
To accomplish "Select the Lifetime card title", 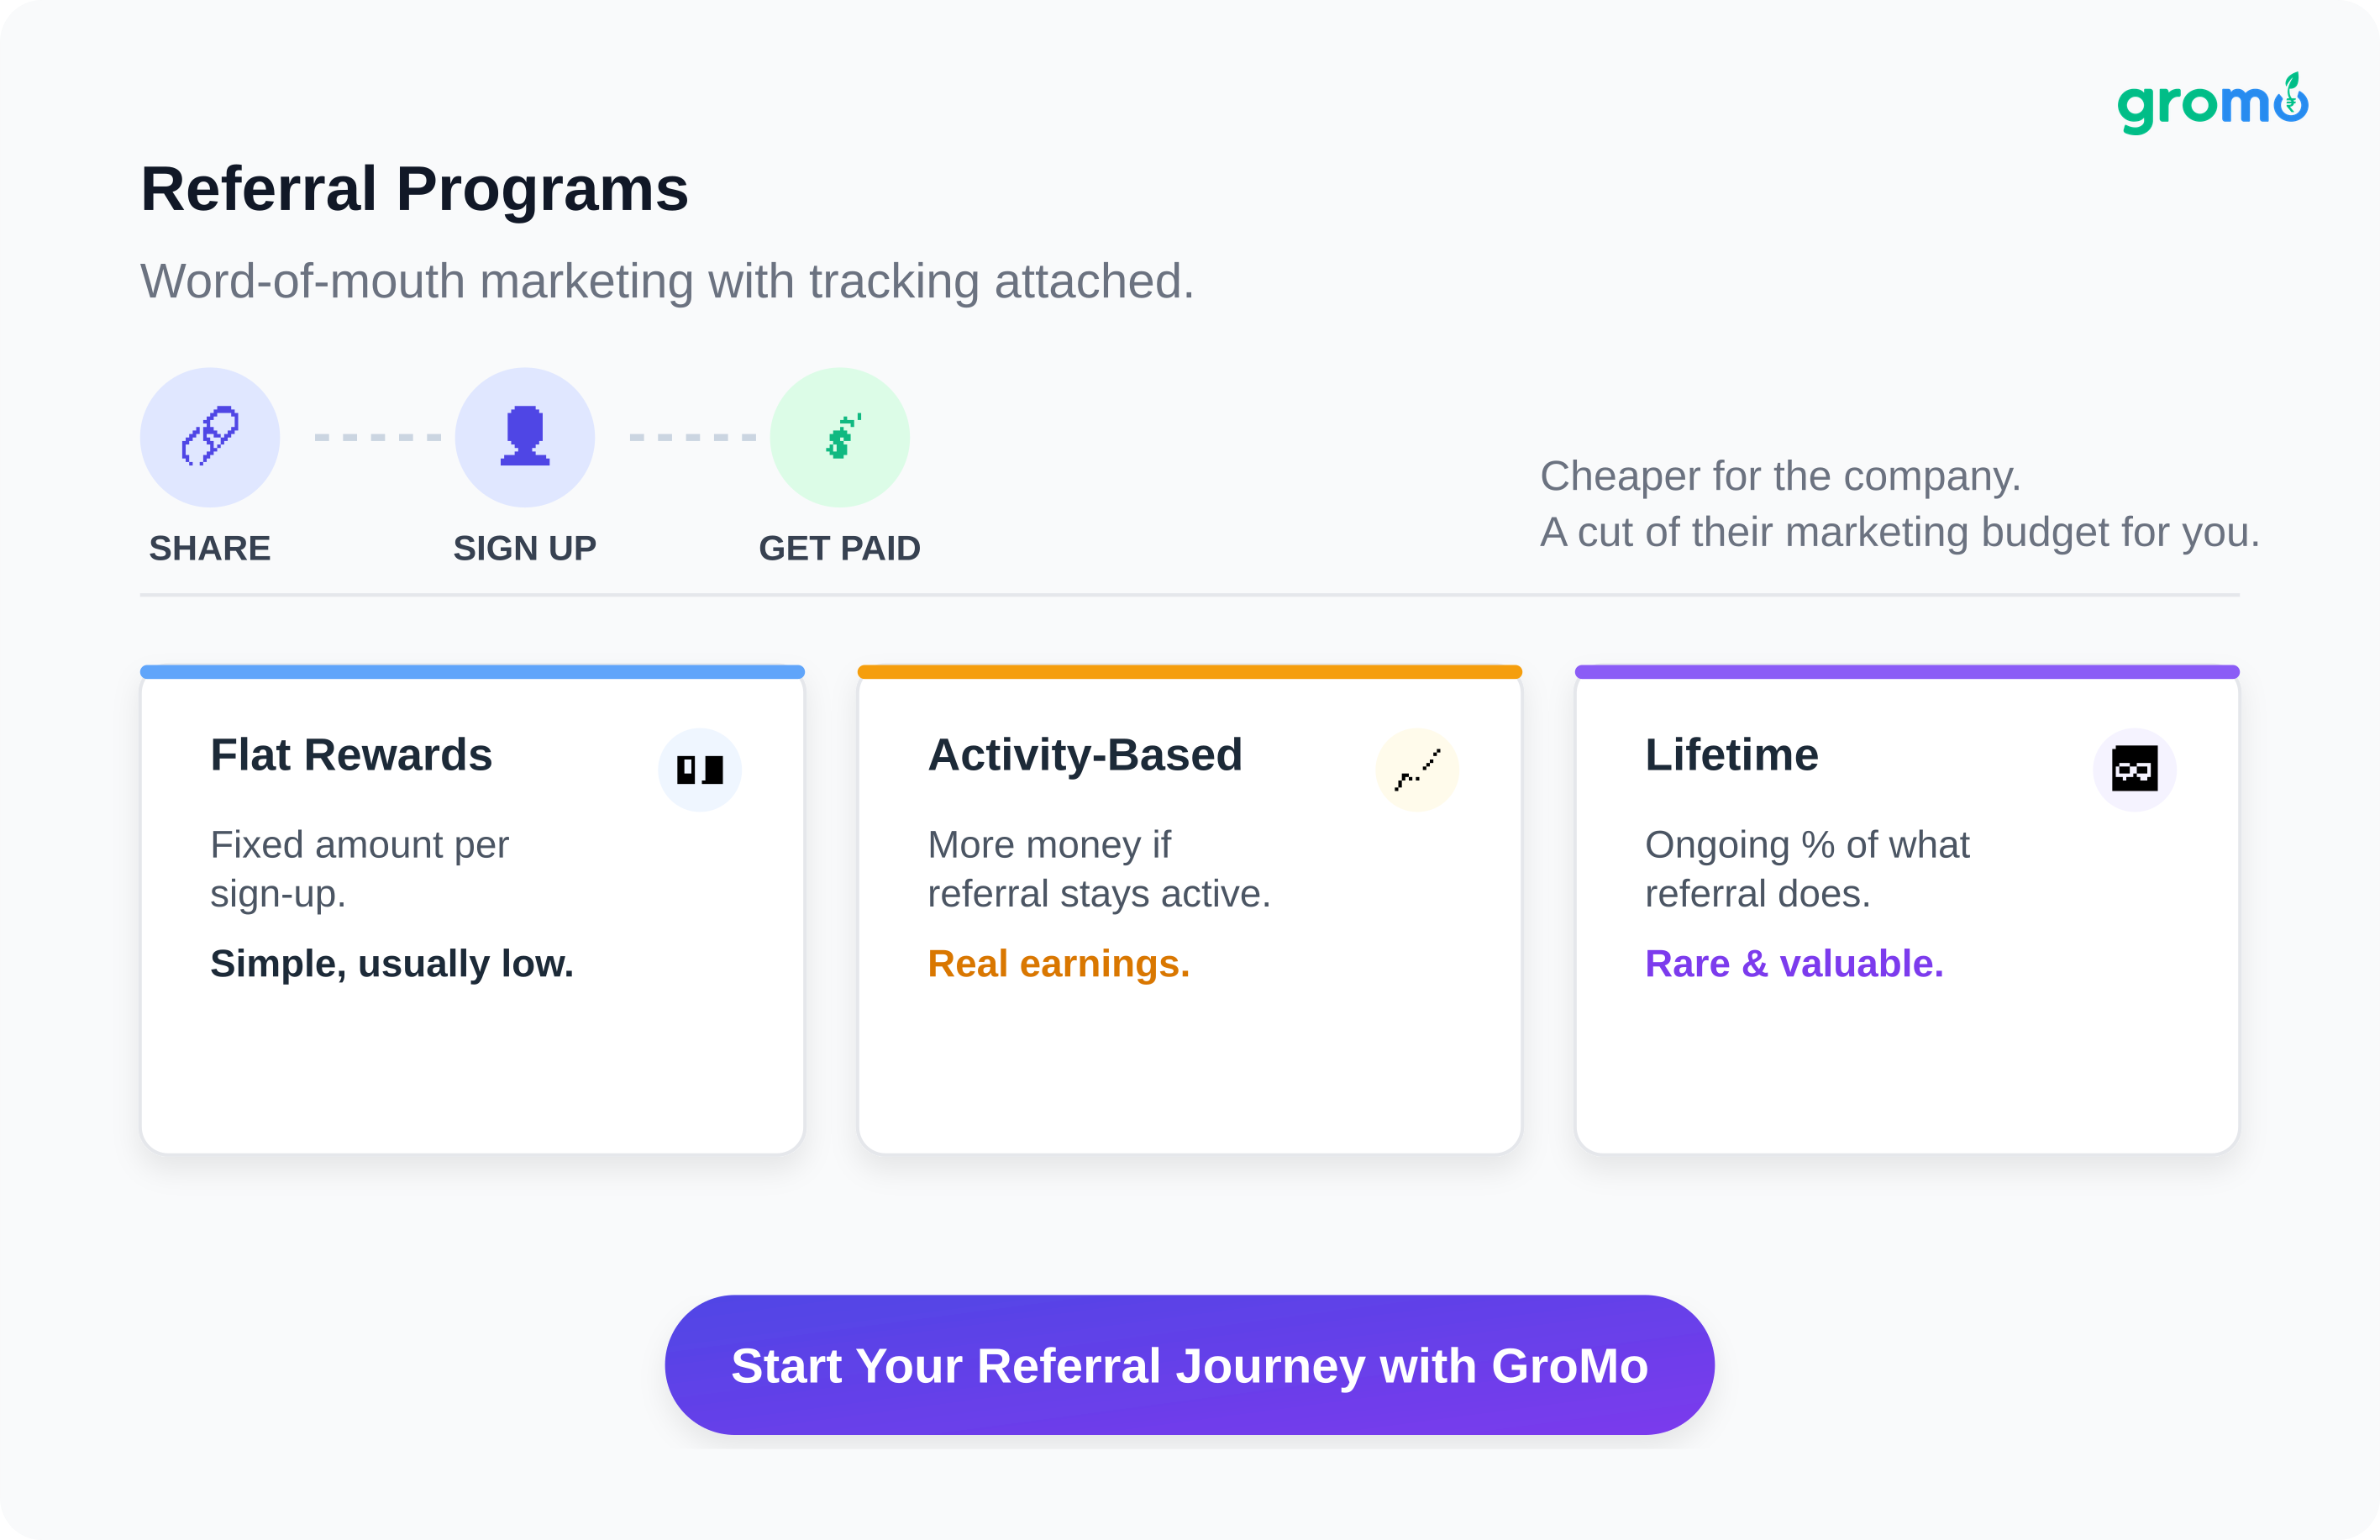I will click(1731, 755).
